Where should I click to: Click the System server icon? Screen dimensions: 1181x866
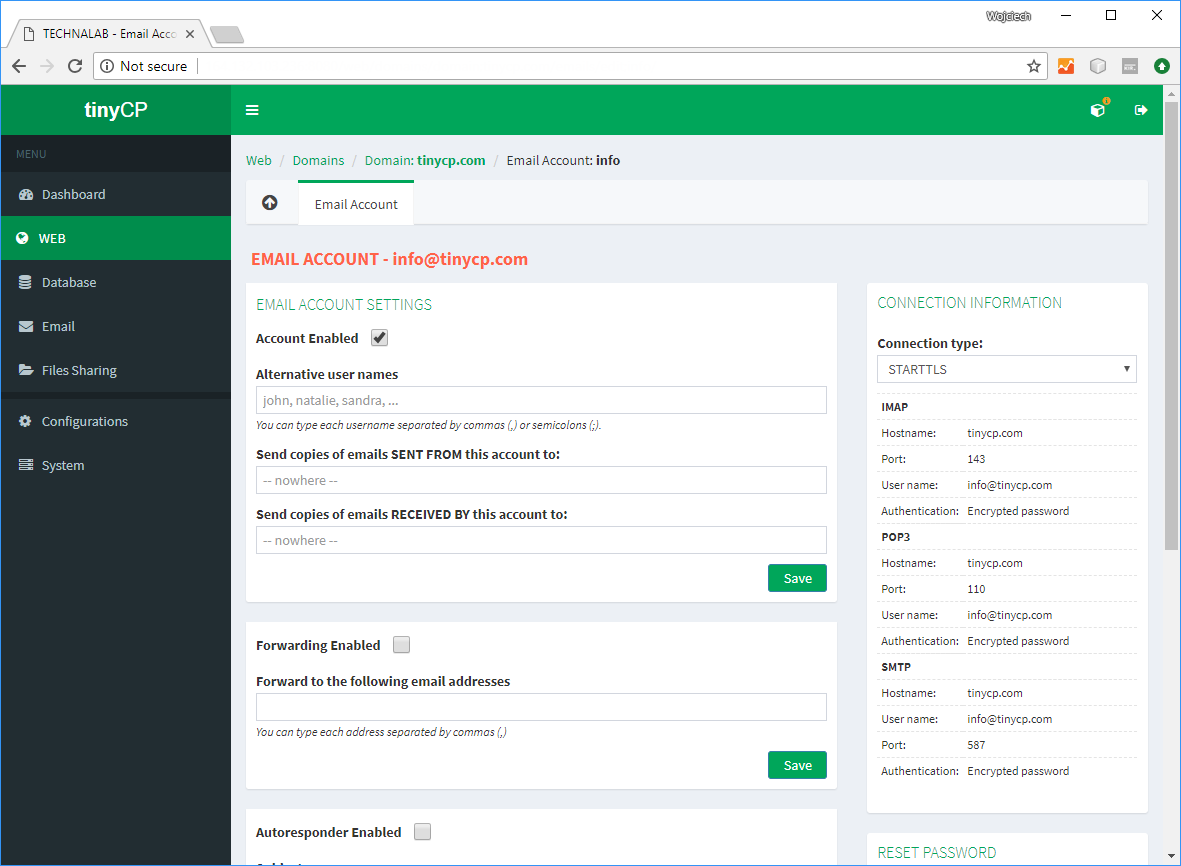[26, 465]
